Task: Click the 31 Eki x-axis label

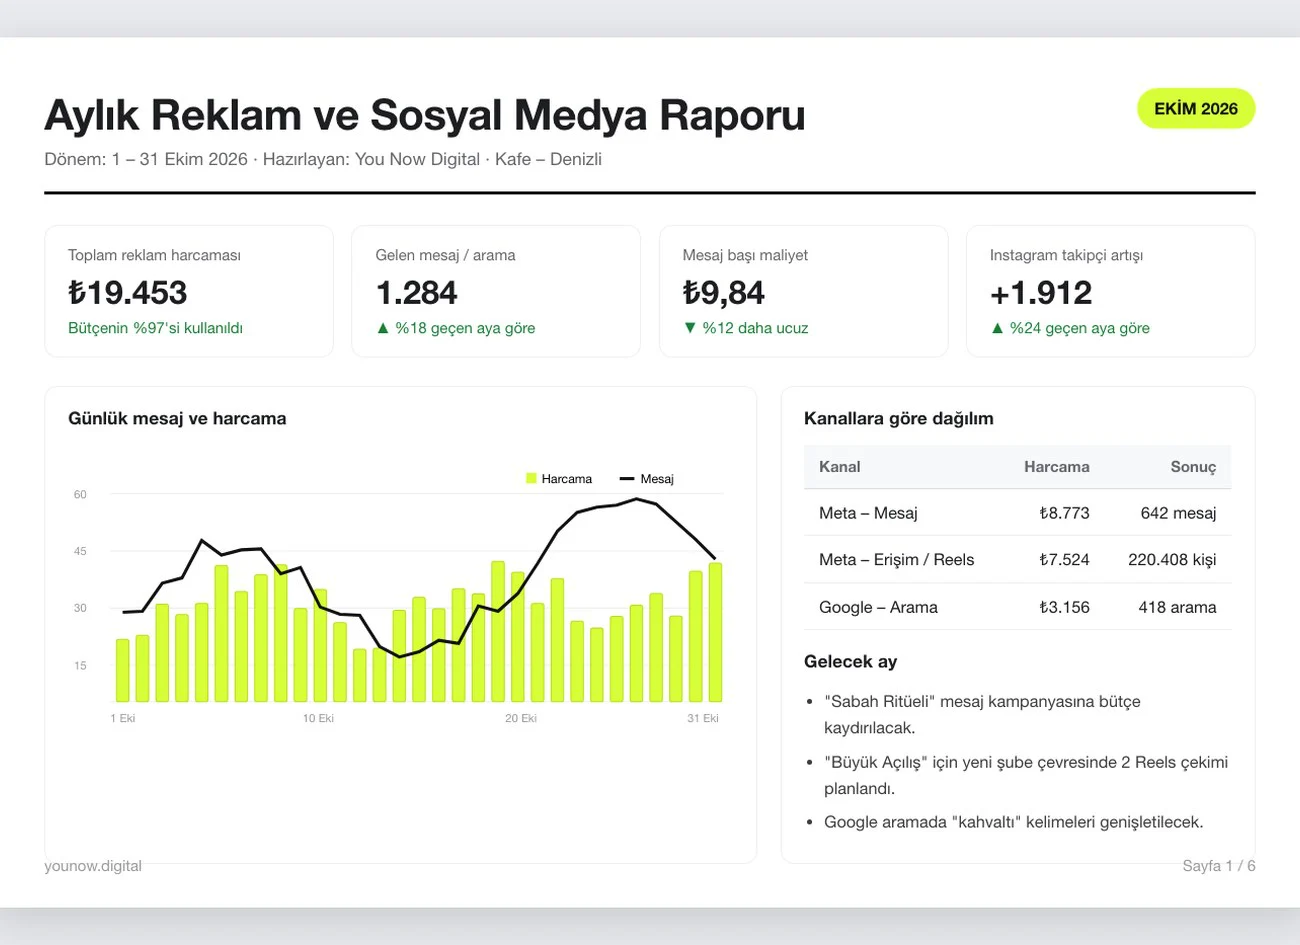Action: point(703,718)
